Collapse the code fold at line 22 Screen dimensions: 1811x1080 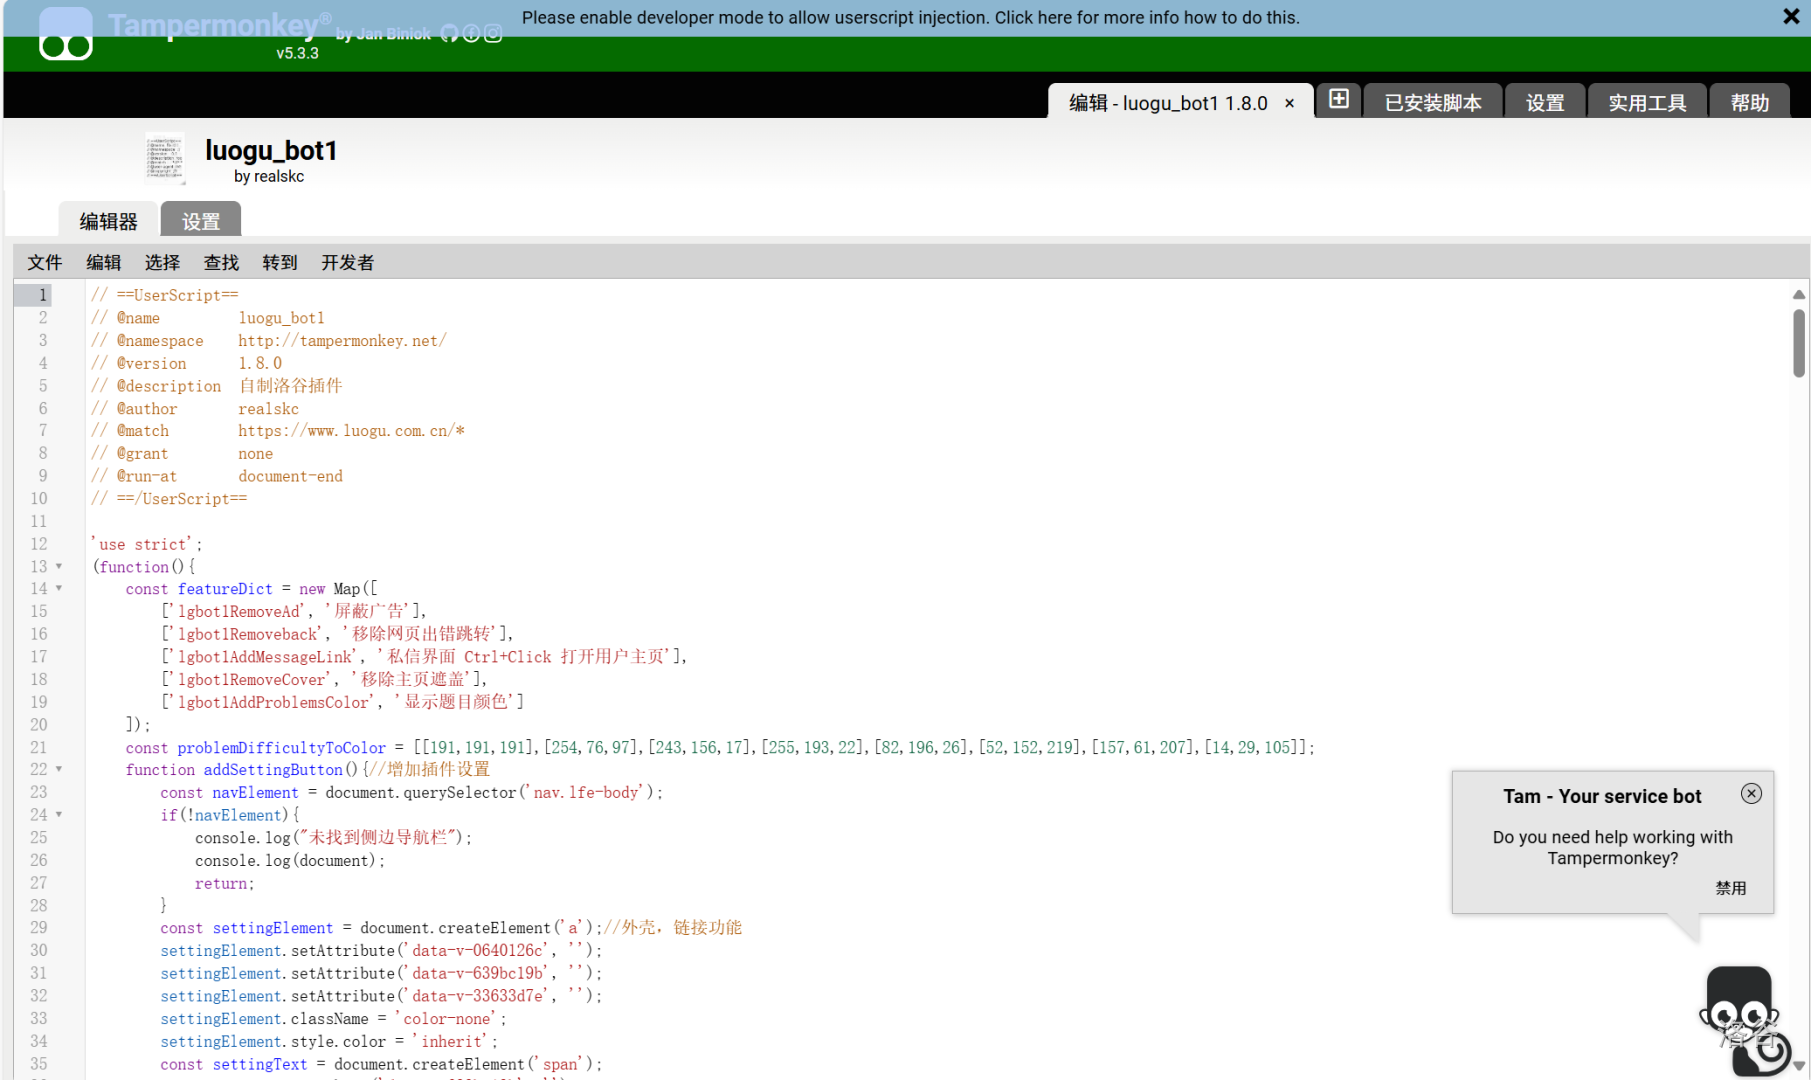(59, 769)
